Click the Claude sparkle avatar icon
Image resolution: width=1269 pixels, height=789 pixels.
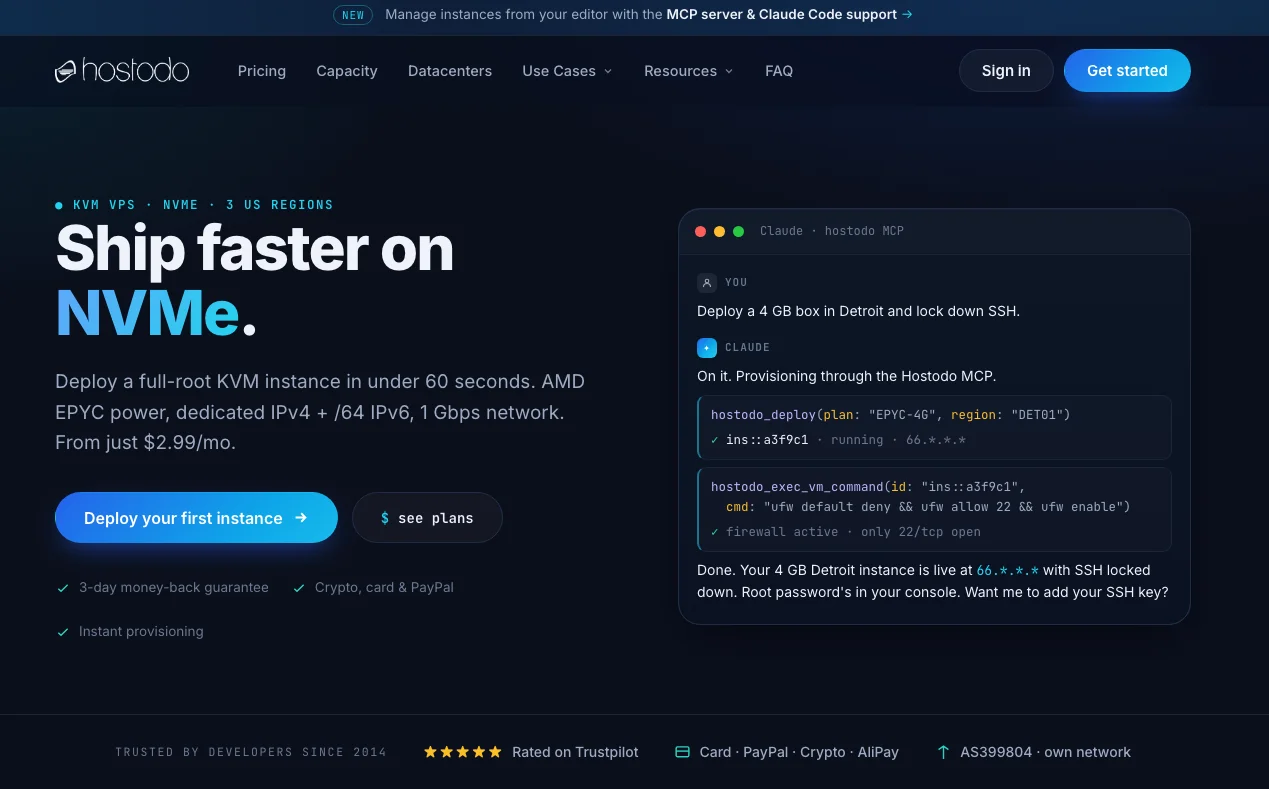(707, 348)
